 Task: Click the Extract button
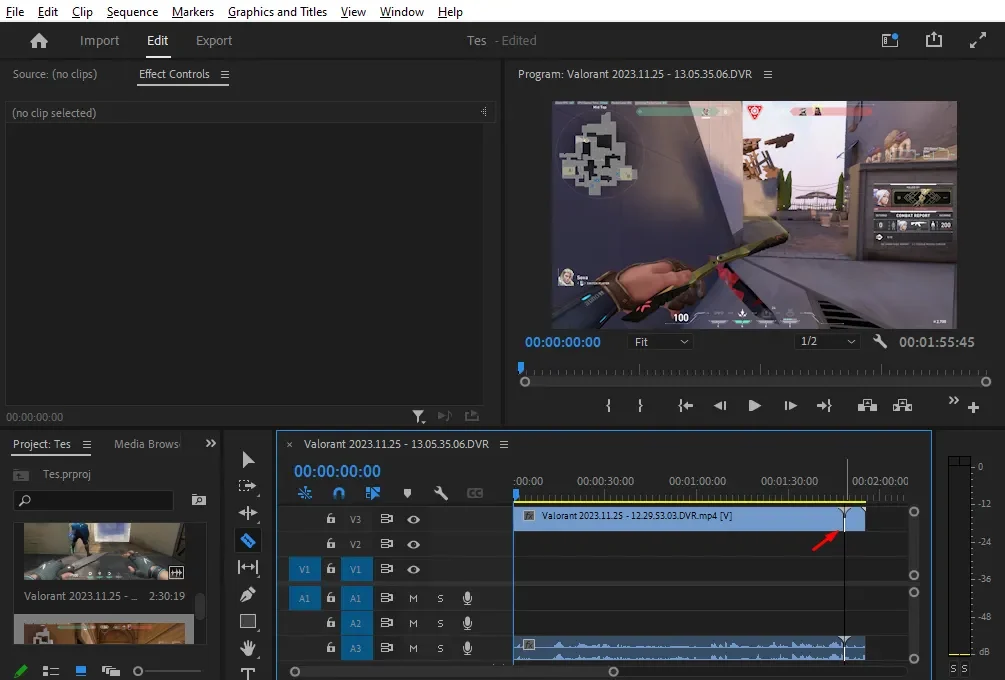(x=902, y=406)
